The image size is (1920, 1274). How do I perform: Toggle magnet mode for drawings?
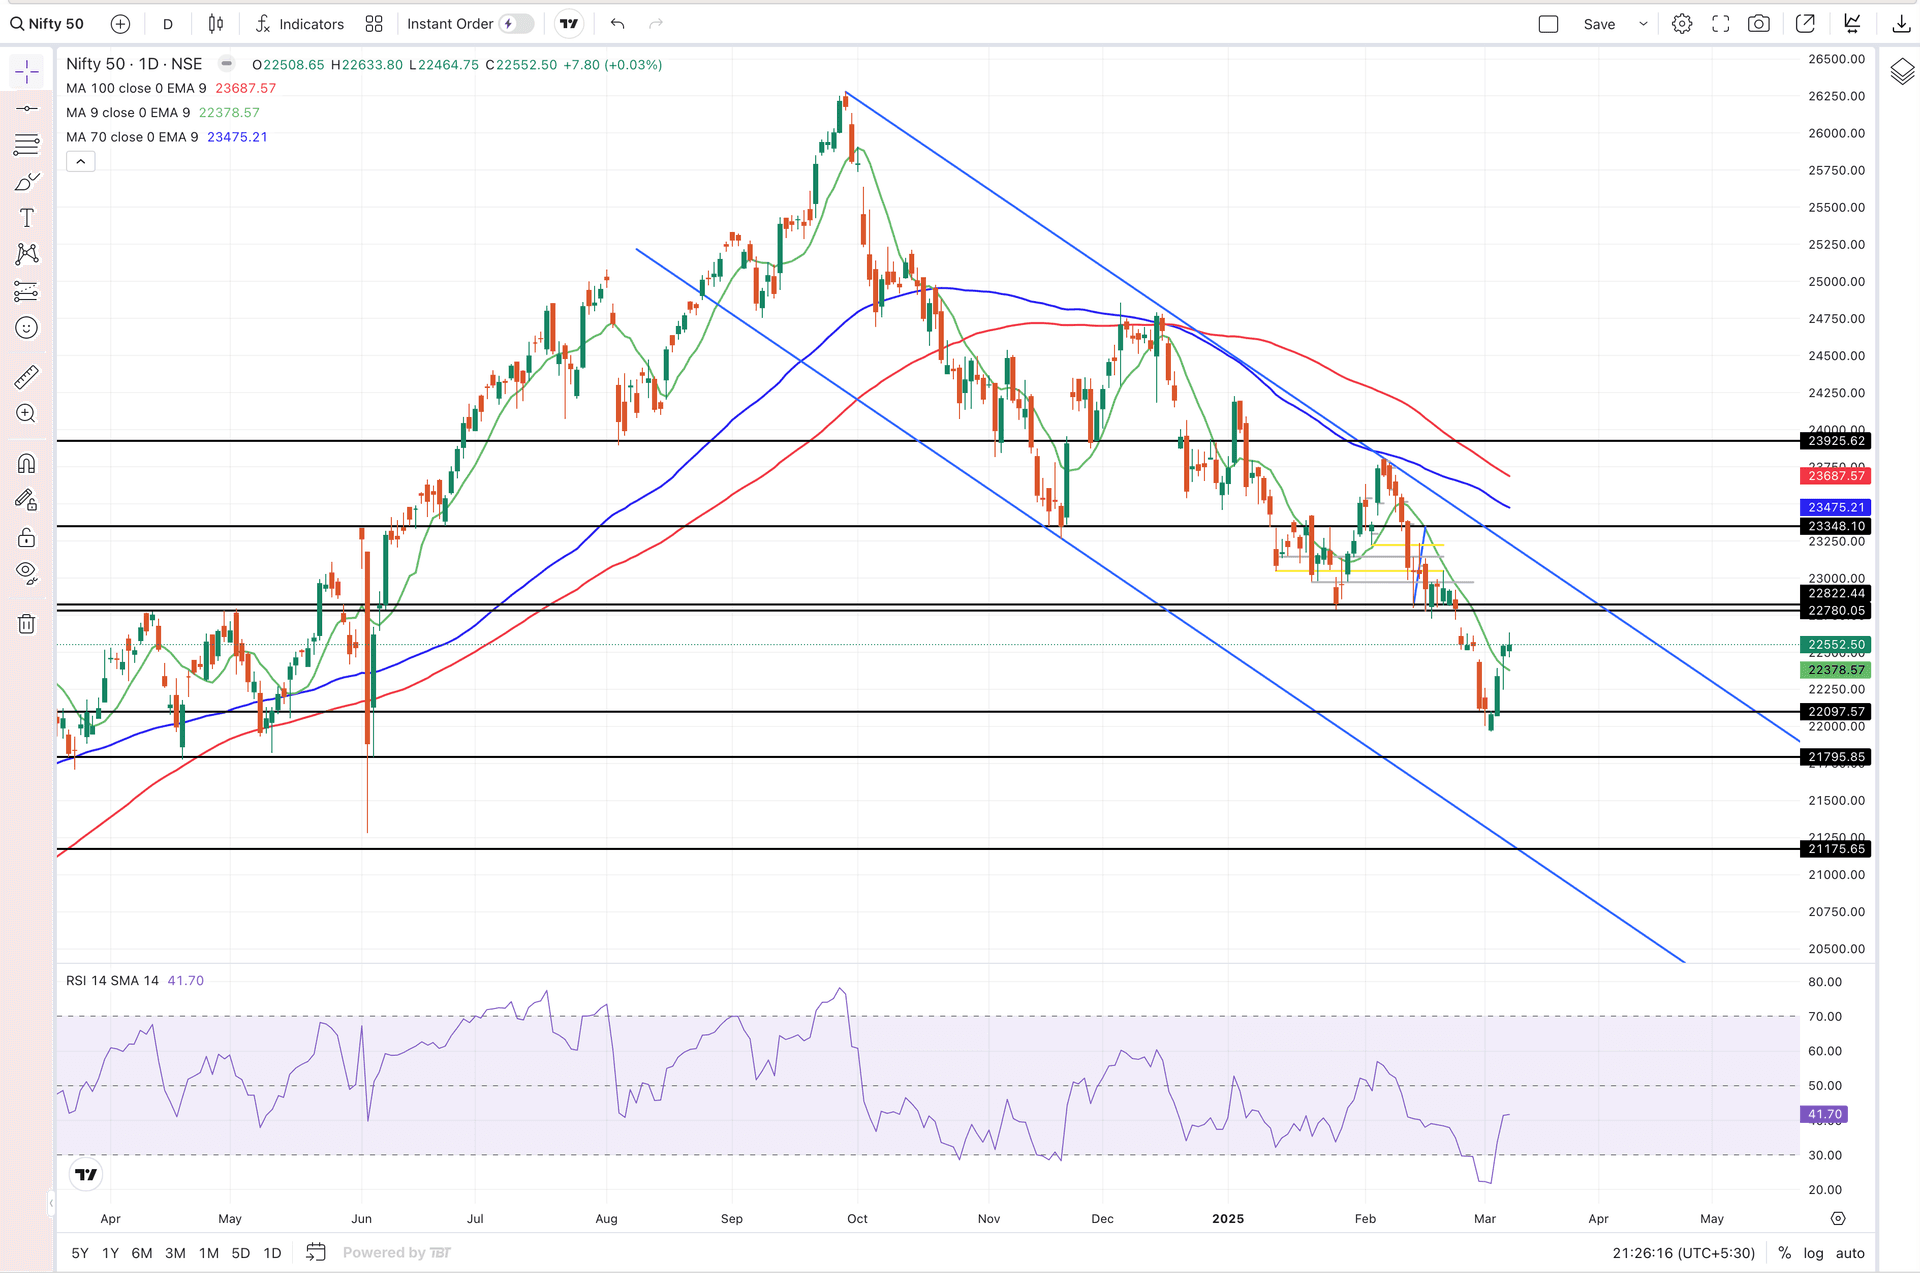(x=27, y=464)
